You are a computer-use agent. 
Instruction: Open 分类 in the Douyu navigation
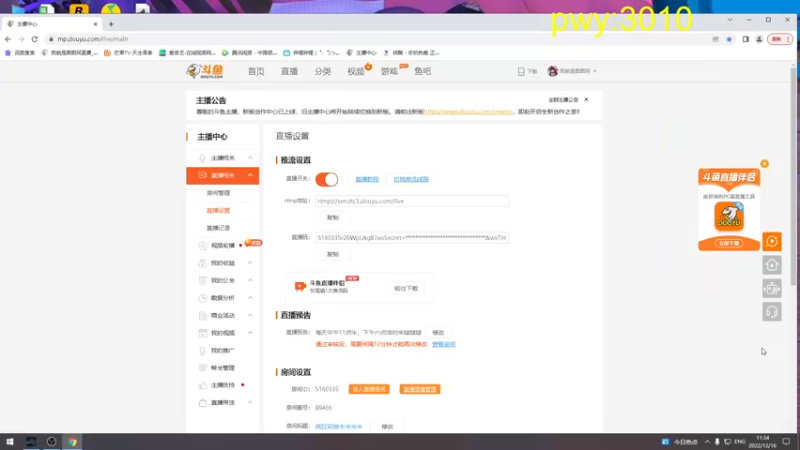[322, 71]
